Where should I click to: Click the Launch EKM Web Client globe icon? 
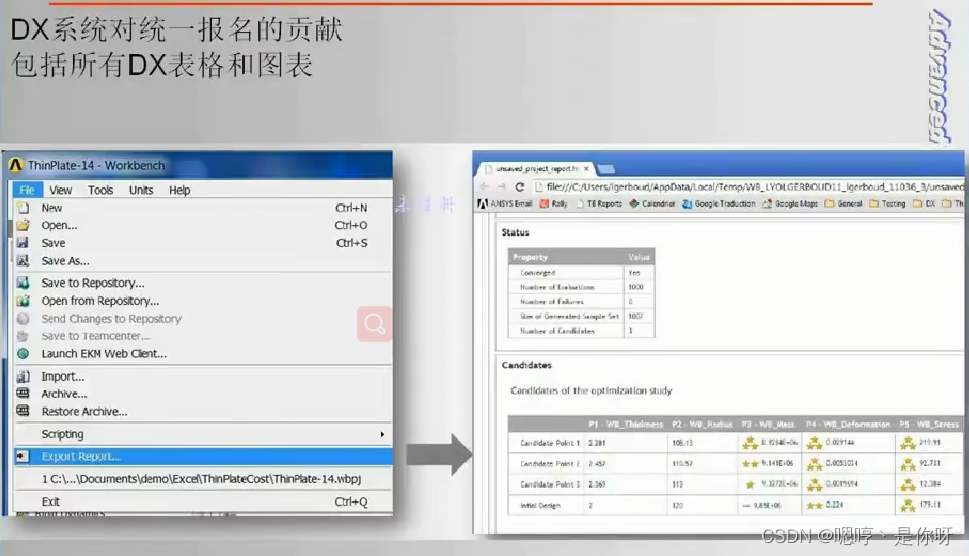[x=23, y=354]
